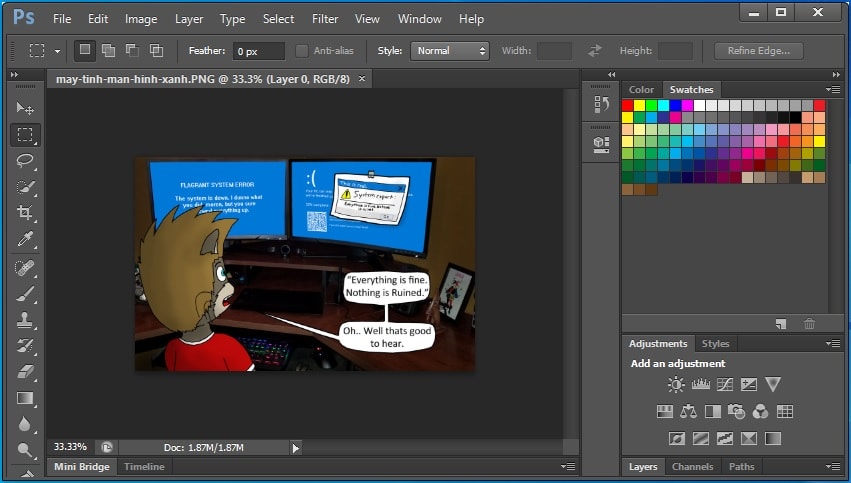
Task: Open the Layer menu
Action: click(x=189, y=19)
